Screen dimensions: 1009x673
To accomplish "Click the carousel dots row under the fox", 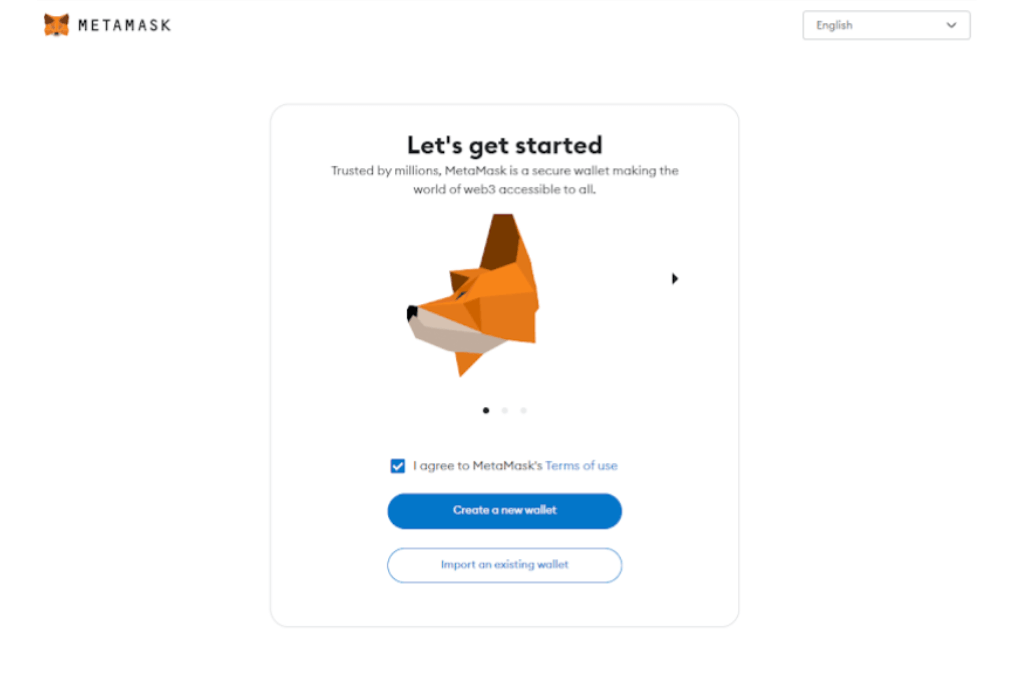I will tap(505, 410).
